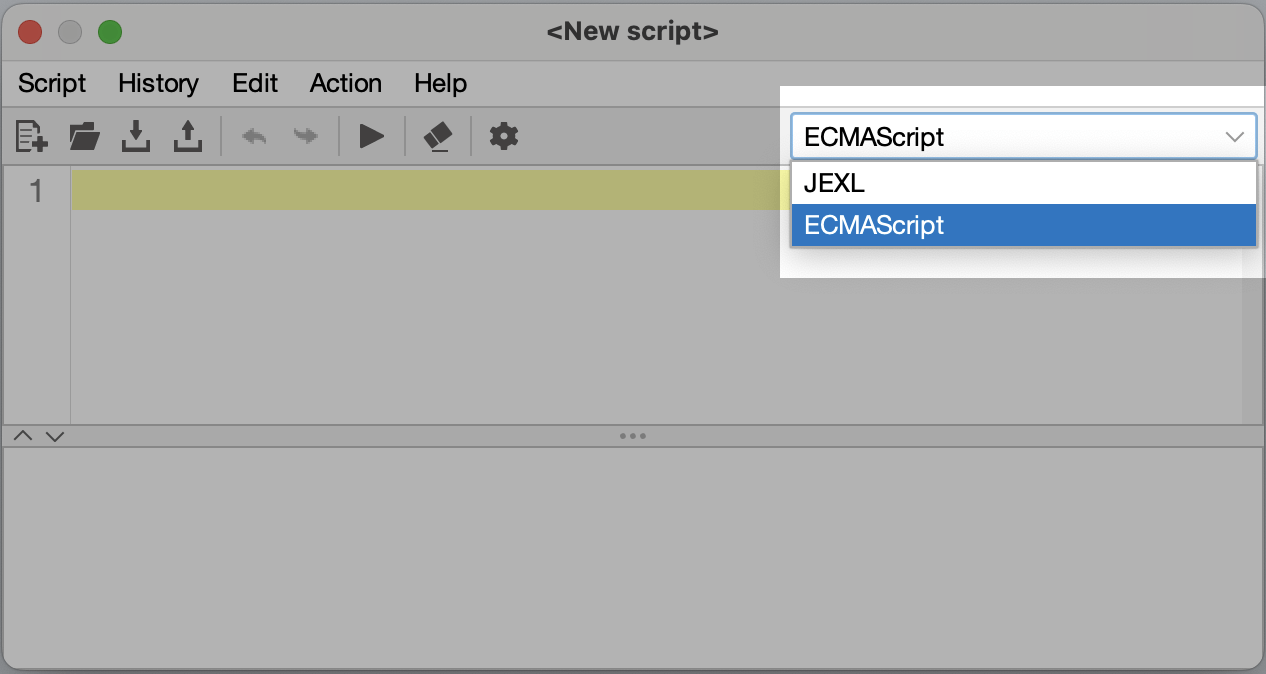The image size is (1266, 674).
Task: Open the script language dropdown arrow
Action: click(x=1237, y=136)
